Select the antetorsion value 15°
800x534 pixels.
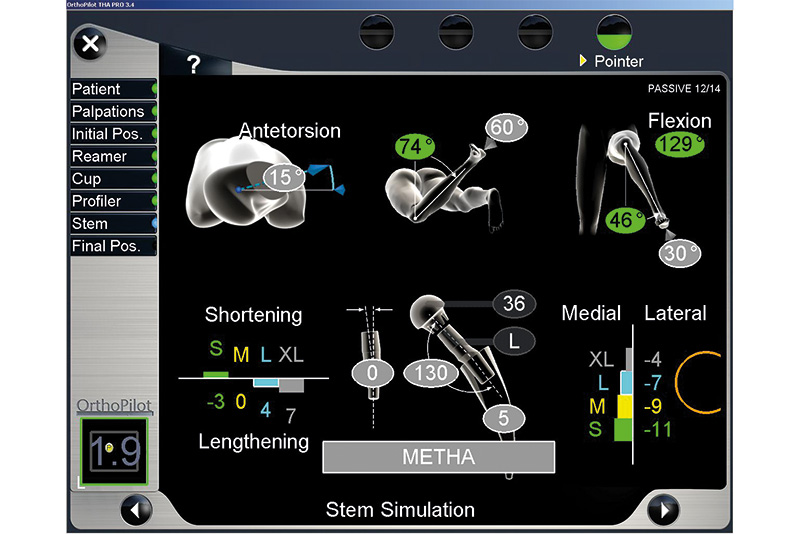coord(284,177)
